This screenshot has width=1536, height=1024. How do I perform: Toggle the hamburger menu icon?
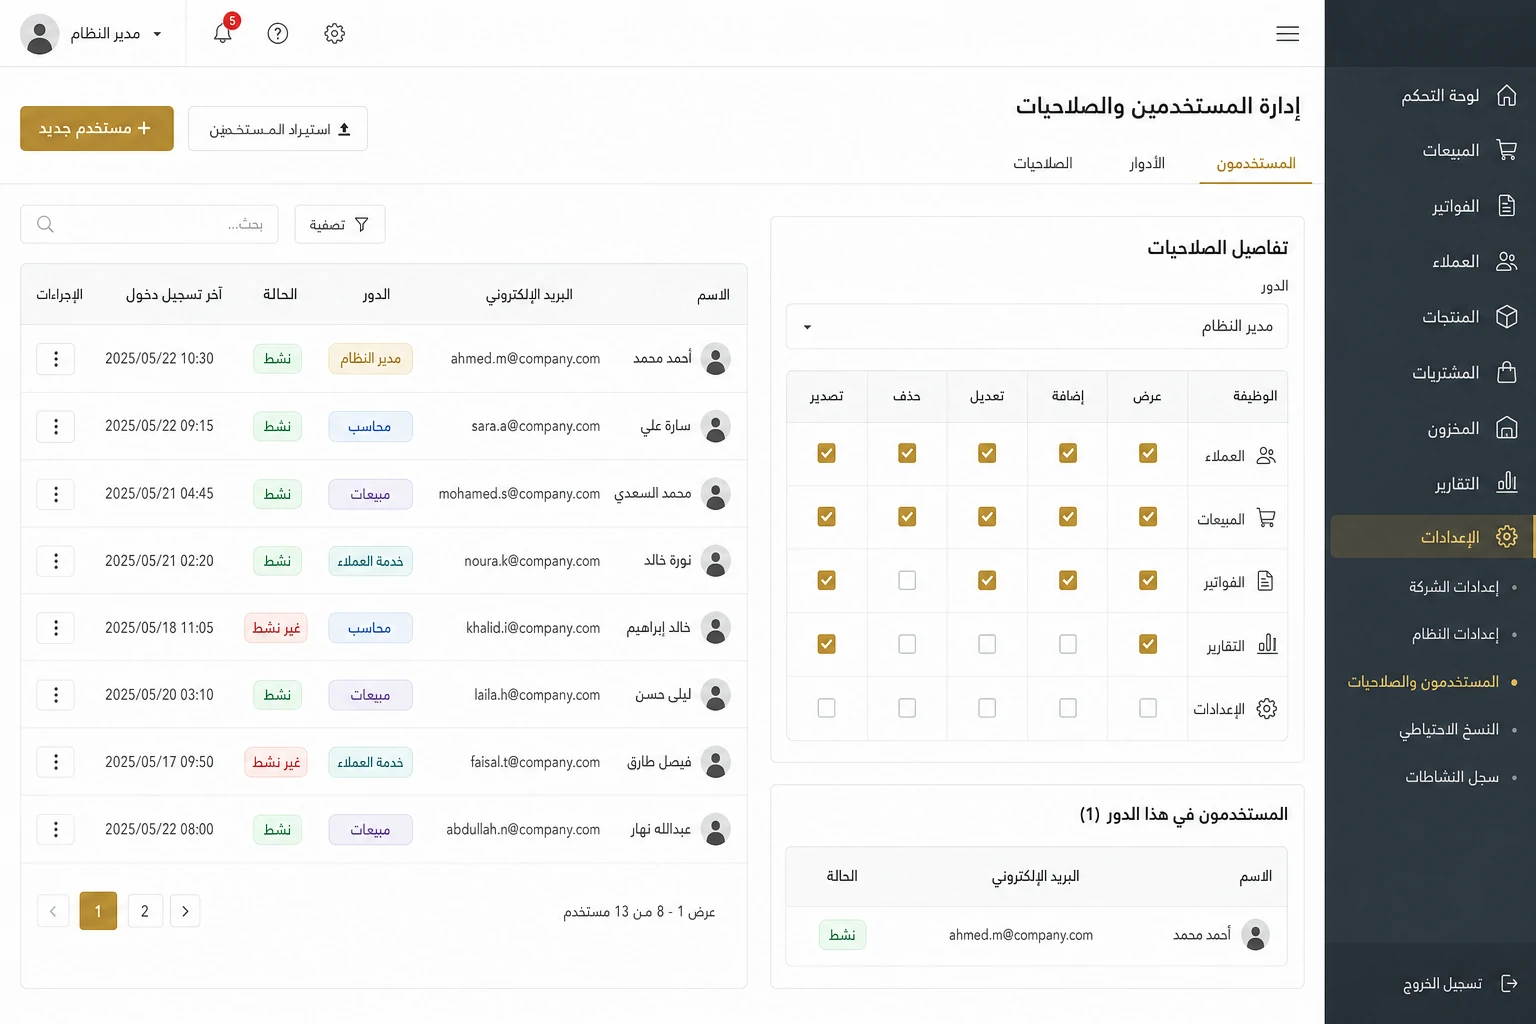pos(1288,34)
